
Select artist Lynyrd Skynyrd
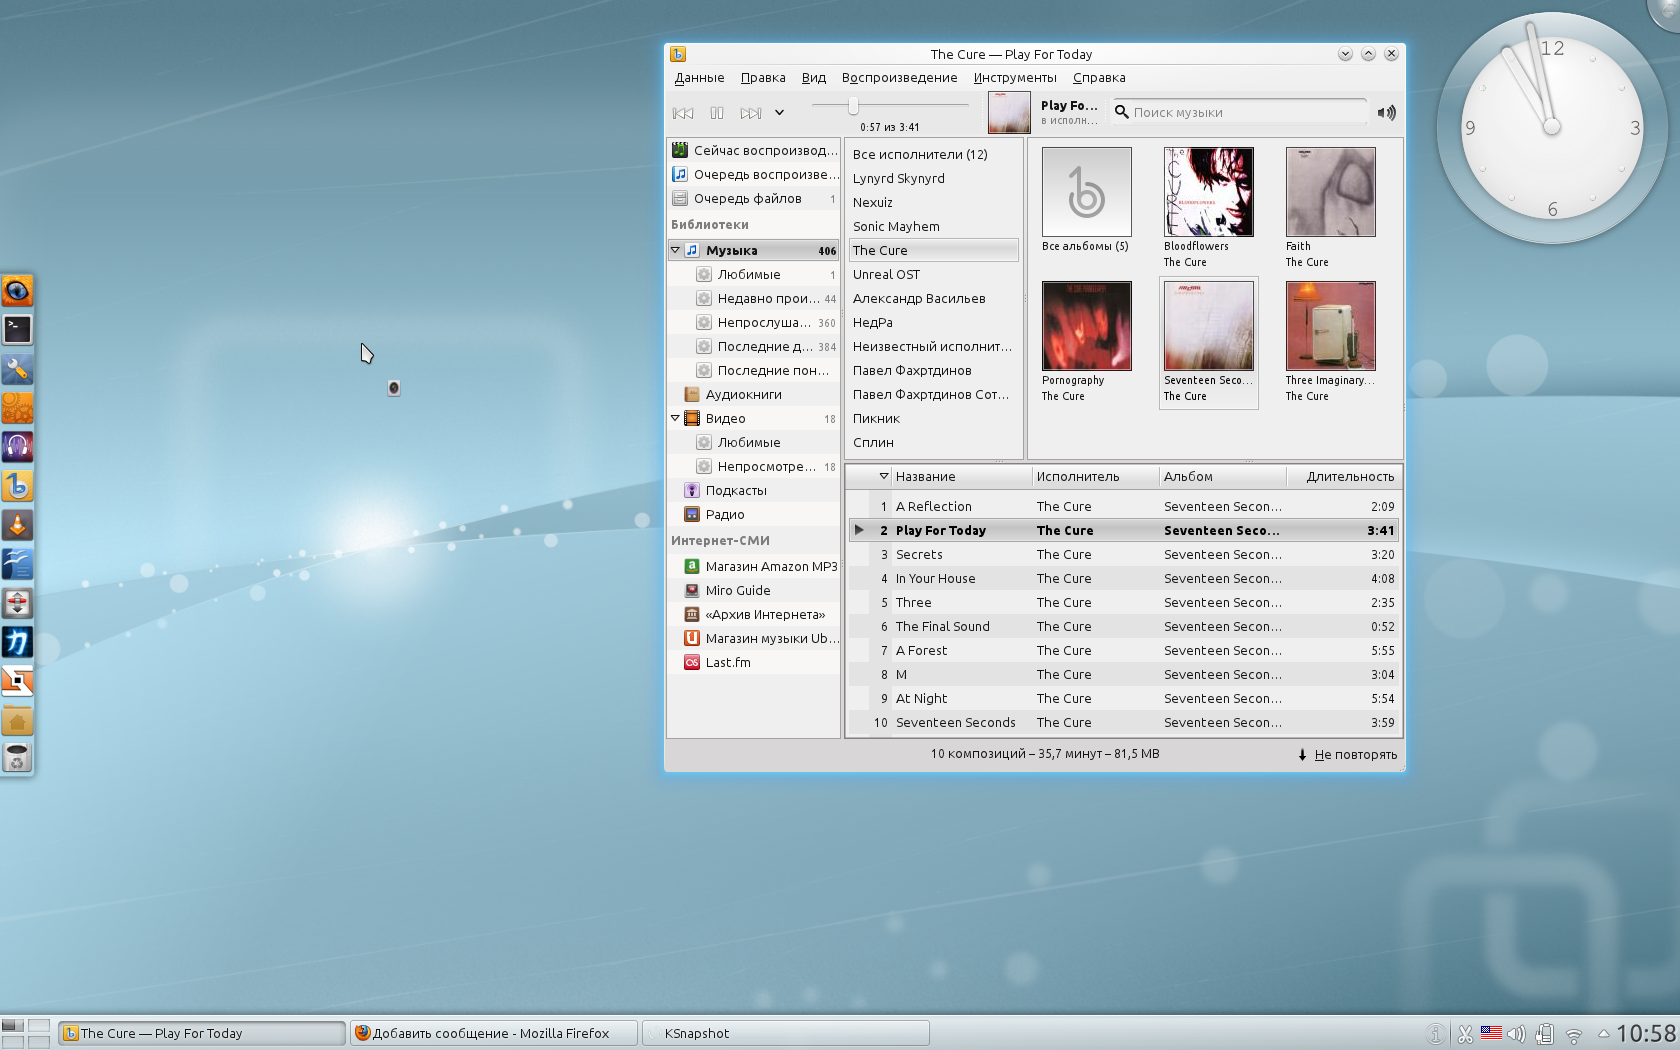pos(933,178)
